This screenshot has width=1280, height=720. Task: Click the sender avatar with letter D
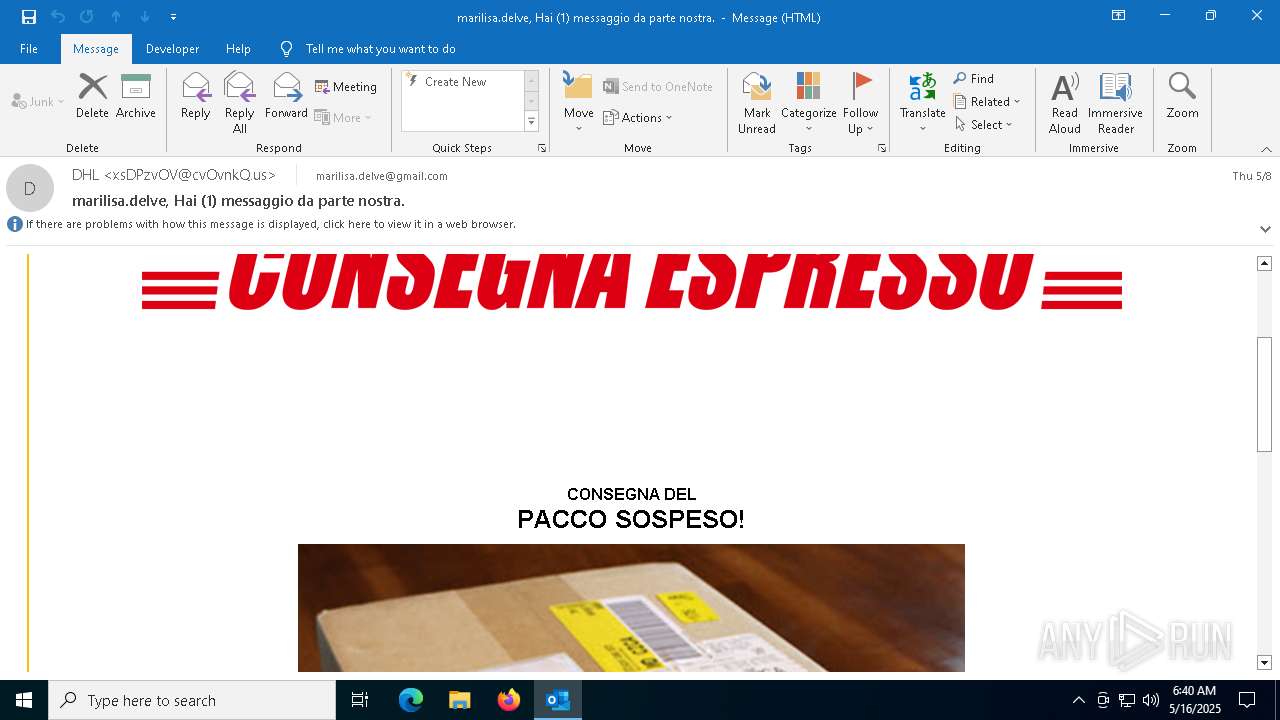[x=30, y=188]
